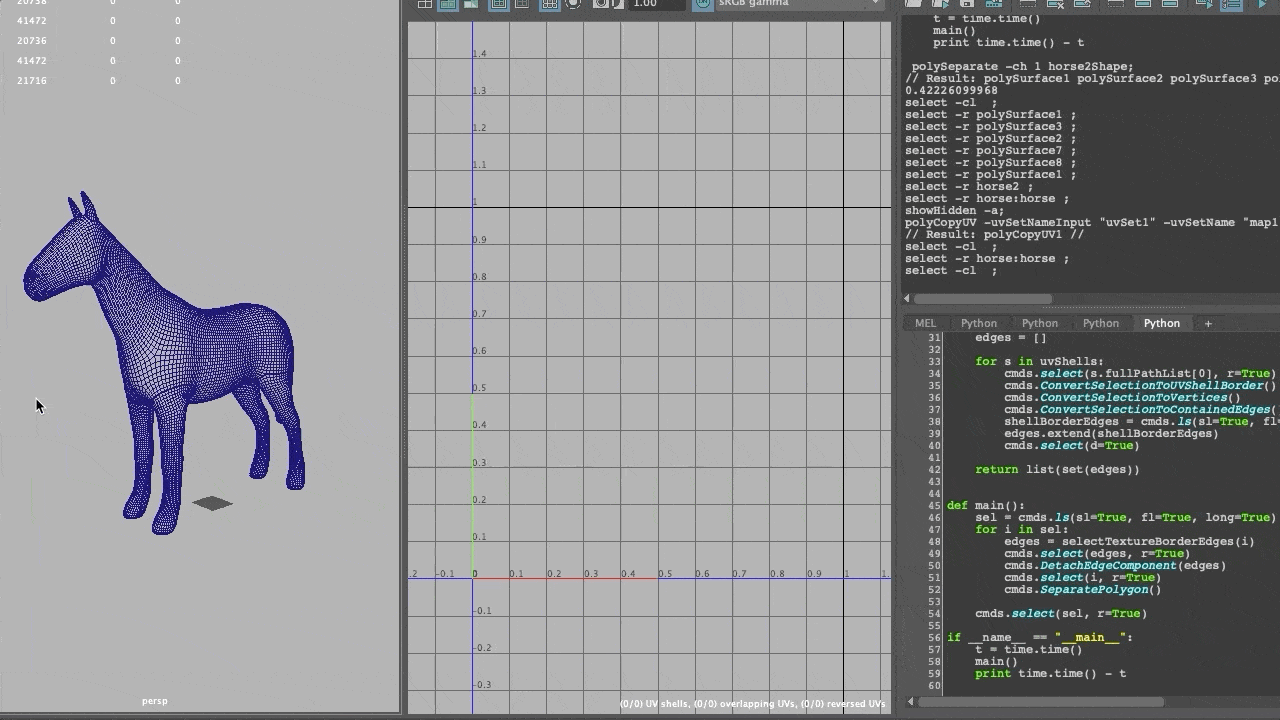Click the Clear Input icon with the X
The width and height of the screenshot is (1280, 720).
[x=1055, y=4]
